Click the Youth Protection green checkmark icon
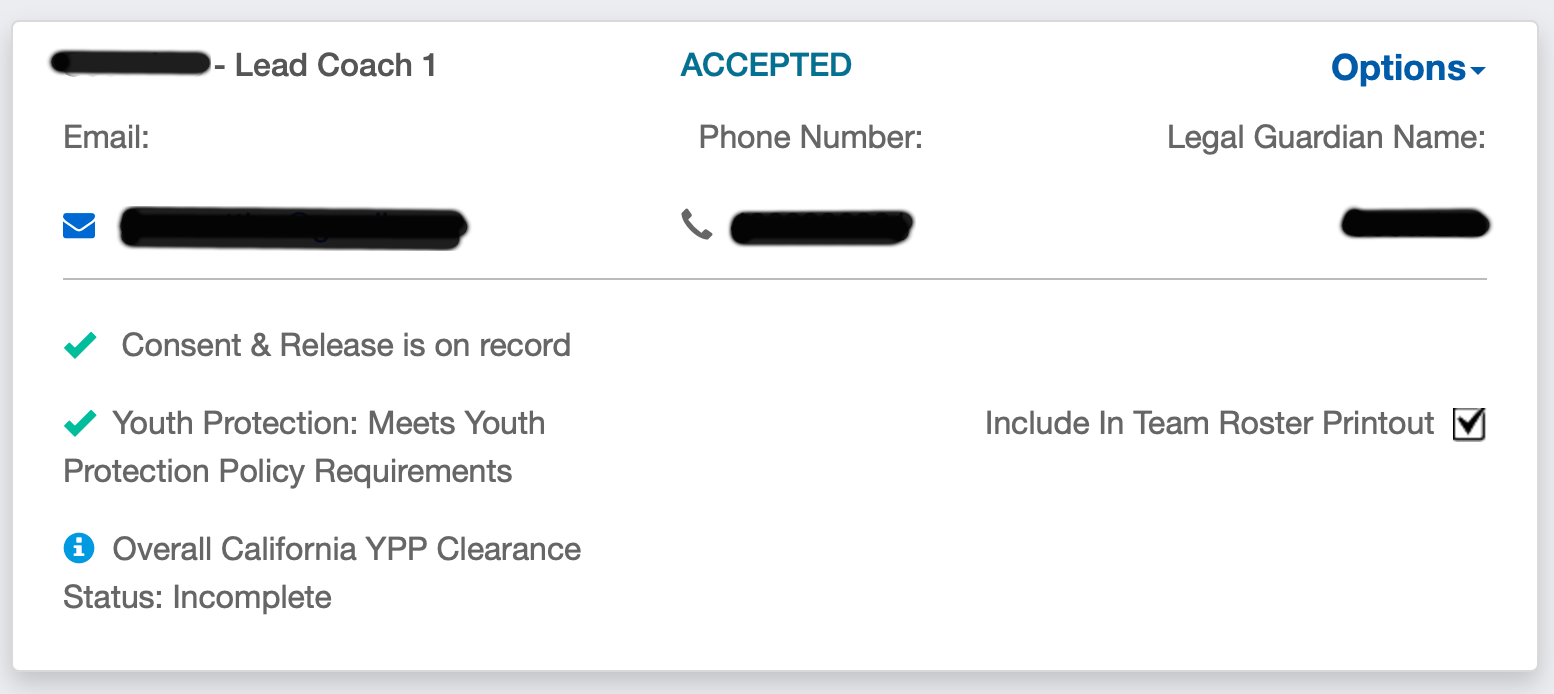 point(79,423)
